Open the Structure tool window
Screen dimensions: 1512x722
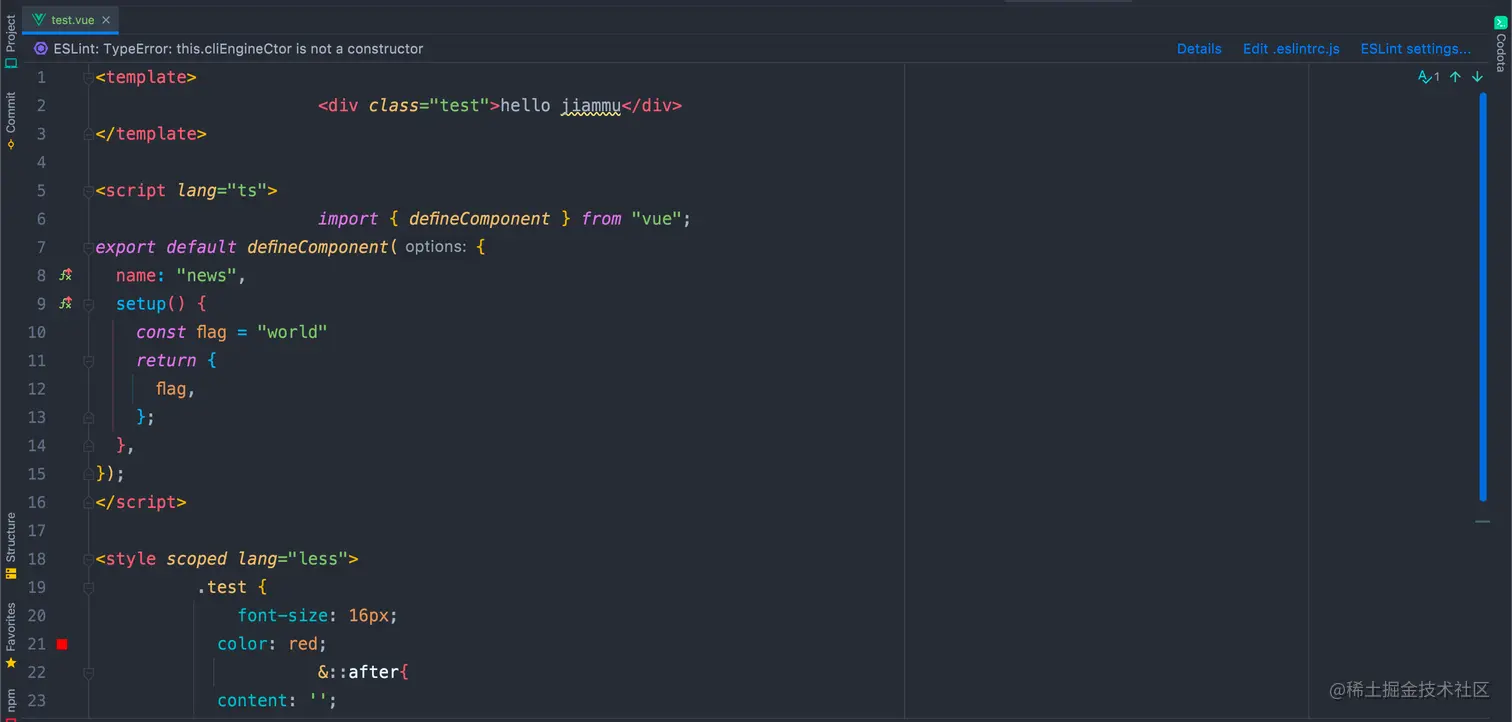[x=11, y=546]
